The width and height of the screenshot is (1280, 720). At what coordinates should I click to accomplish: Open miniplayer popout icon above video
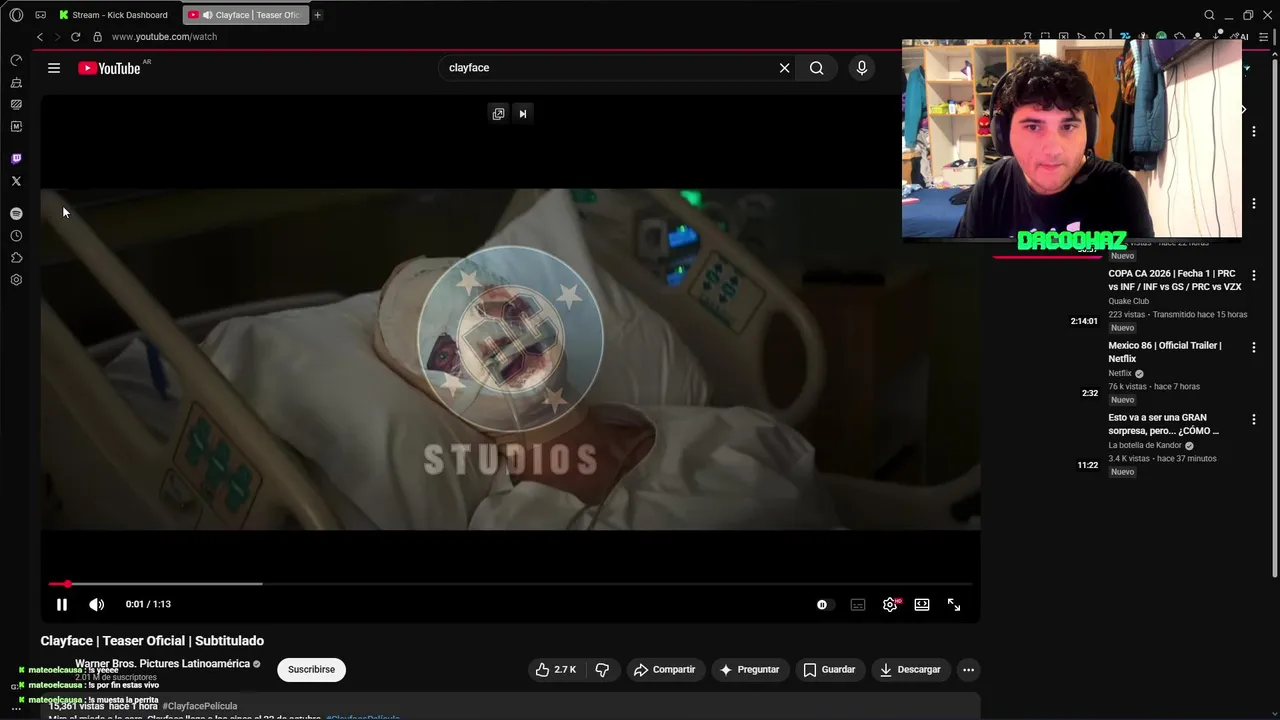tap(498, 114)
